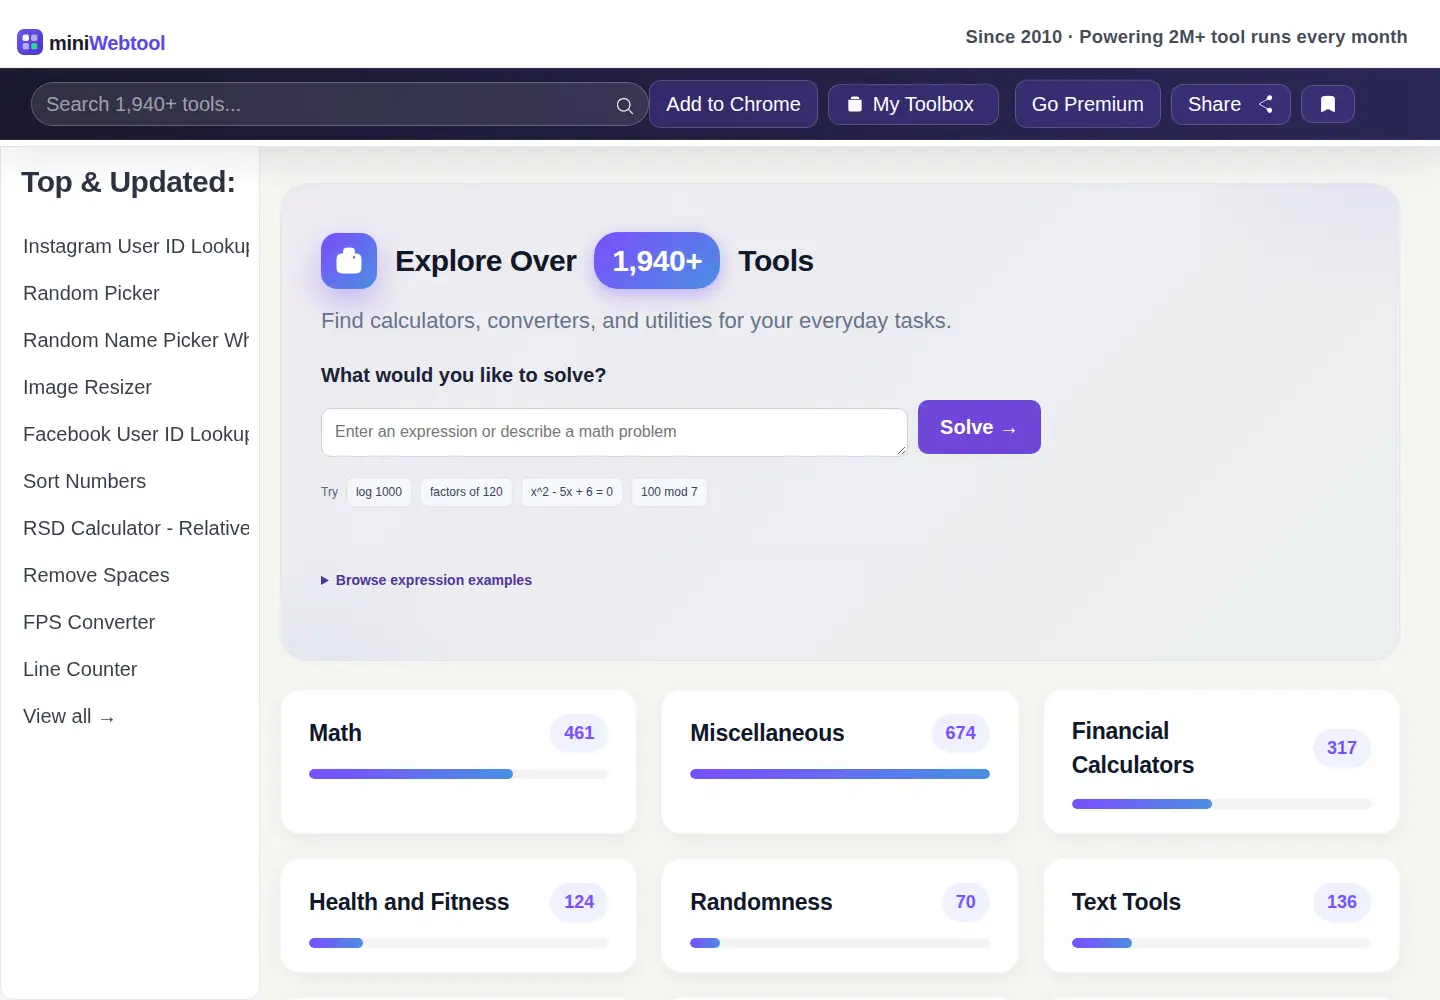This screenshot has width=1440, height=1000.
Task: Open the Randomness category card
Action: coord(840,915)
